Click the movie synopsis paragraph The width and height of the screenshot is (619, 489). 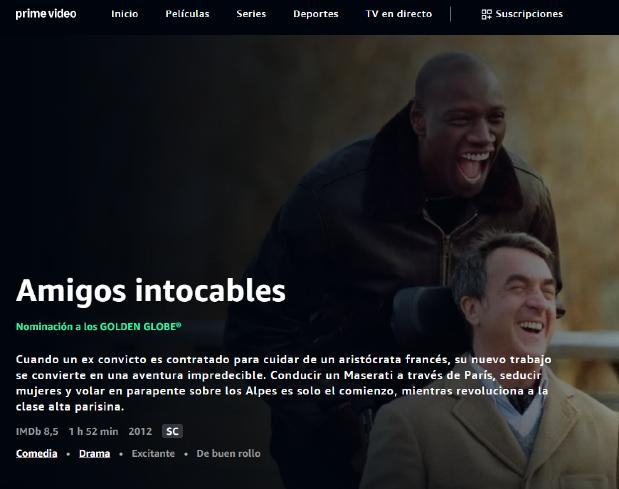(x=283, y=383)
